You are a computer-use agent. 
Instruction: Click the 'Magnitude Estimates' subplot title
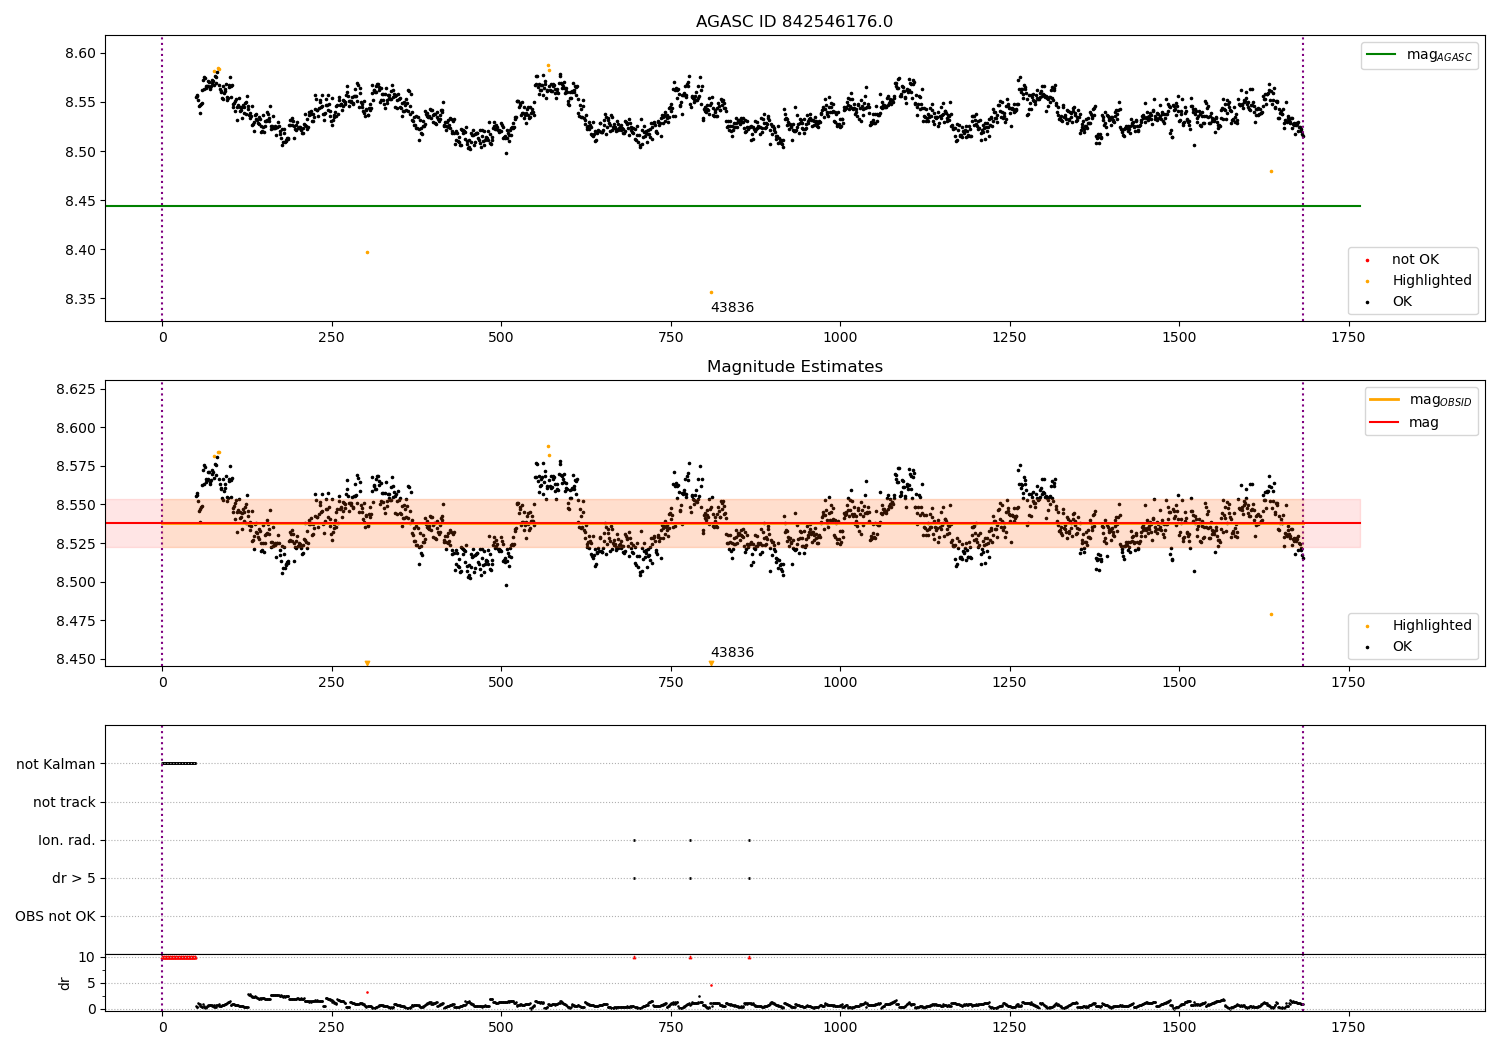click(x=794, y=366)
